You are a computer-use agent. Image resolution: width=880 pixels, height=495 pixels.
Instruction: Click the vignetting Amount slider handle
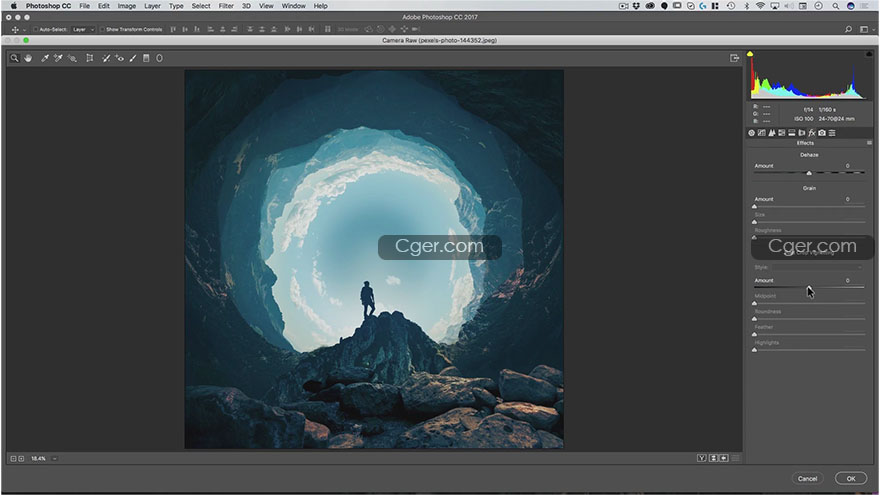809,287
